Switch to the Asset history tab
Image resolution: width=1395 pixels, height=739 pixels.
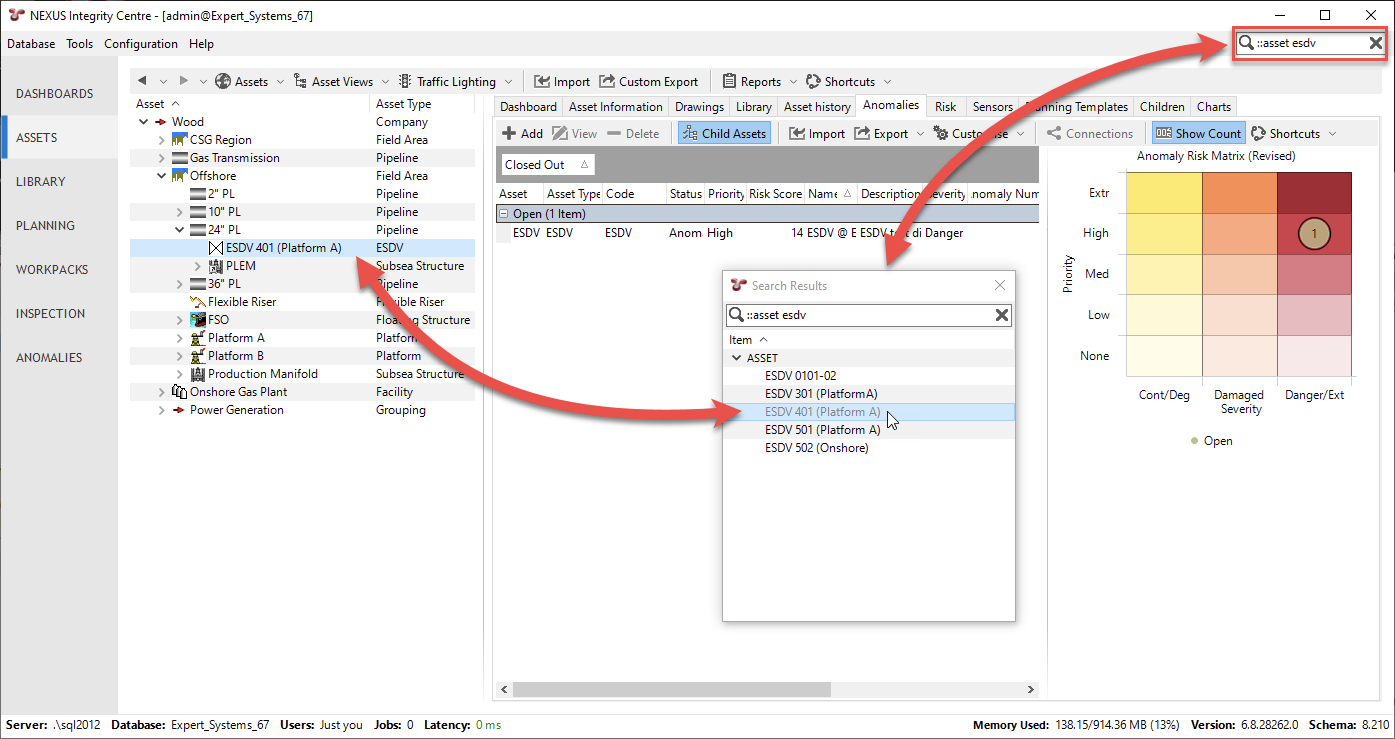click(x=817, y=107)
